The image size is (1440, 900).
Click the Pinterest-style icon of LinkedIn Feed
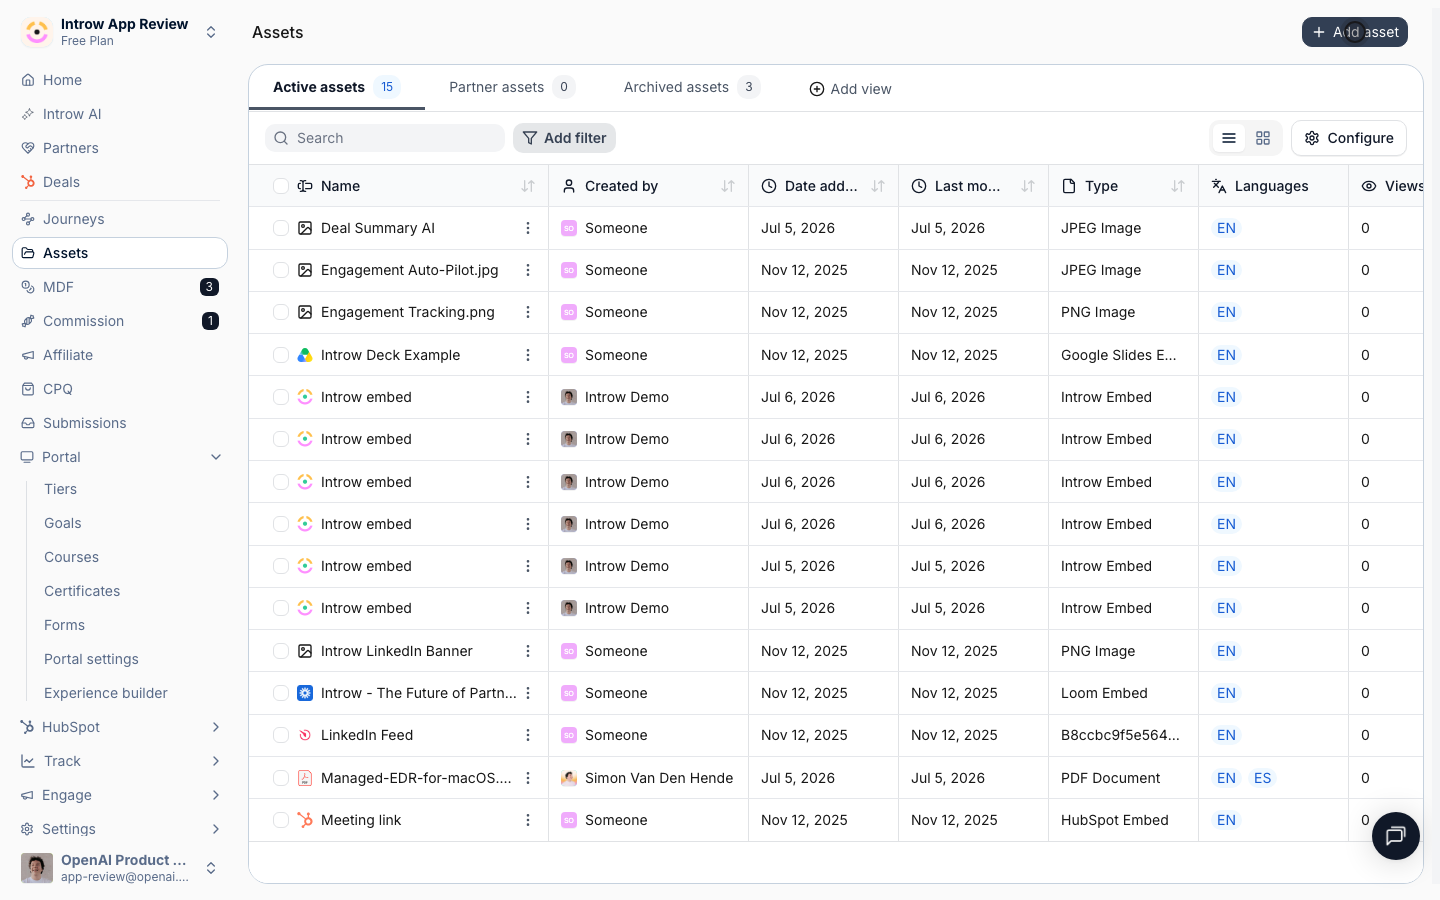(x=305, y=735)
